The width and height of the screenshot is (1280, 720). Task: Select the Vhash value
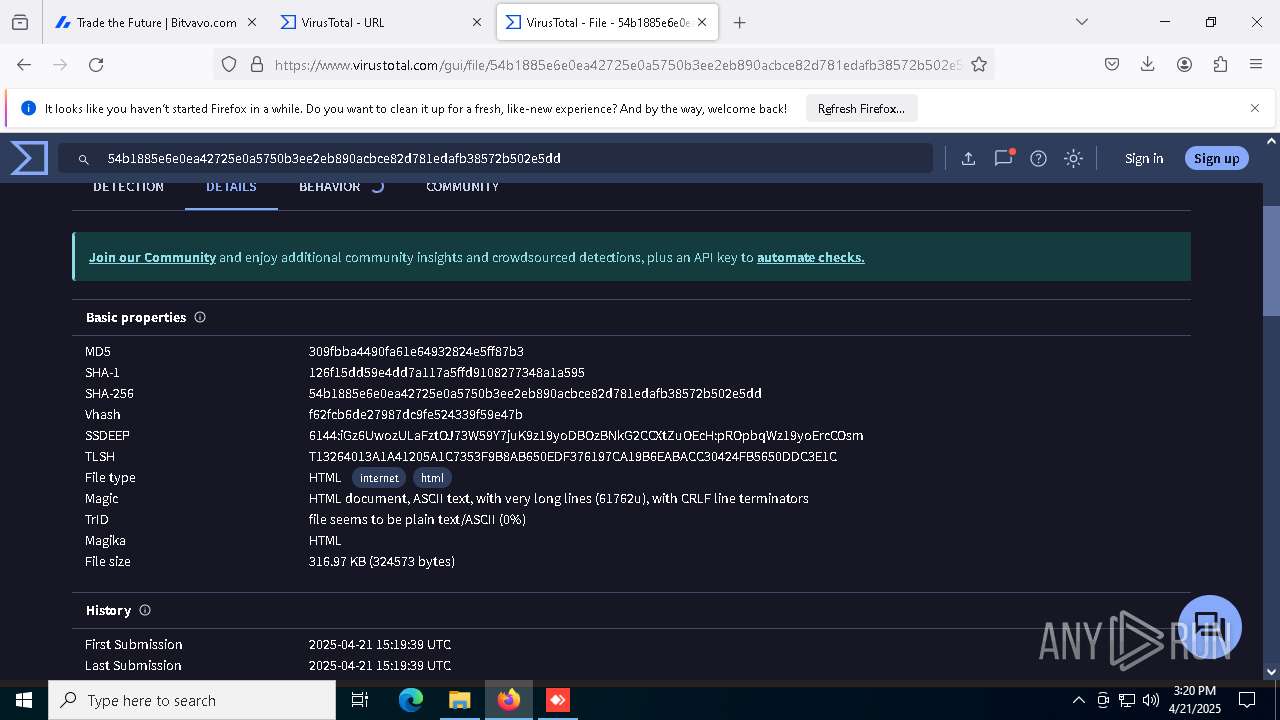[416, 415]
